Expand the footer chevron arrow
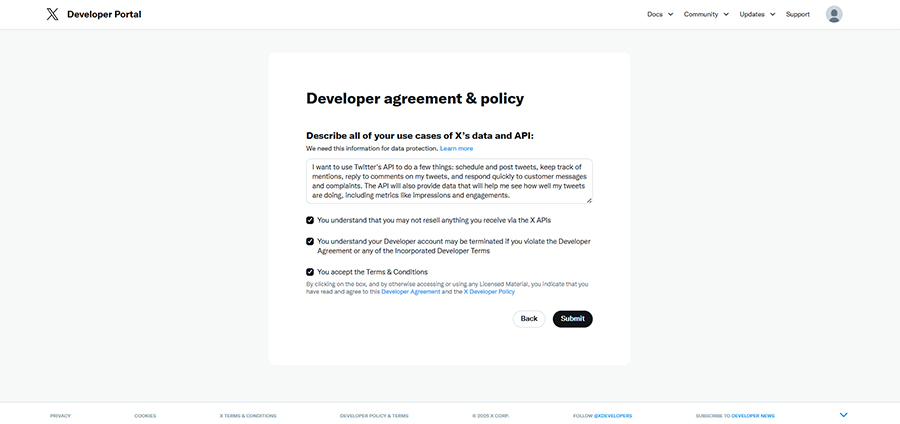This screenshot has height=424, width=900. (843, 415)
